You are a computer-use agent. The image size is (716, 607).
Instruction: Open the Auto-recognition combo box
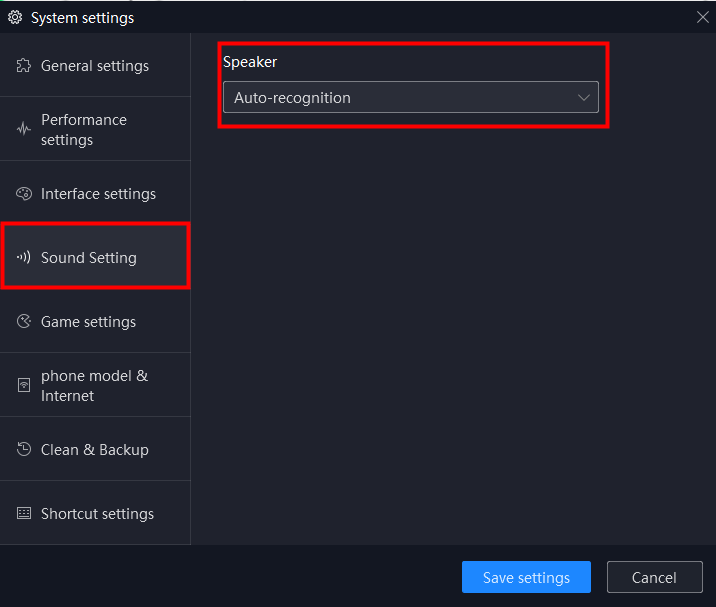pos(411,97)
